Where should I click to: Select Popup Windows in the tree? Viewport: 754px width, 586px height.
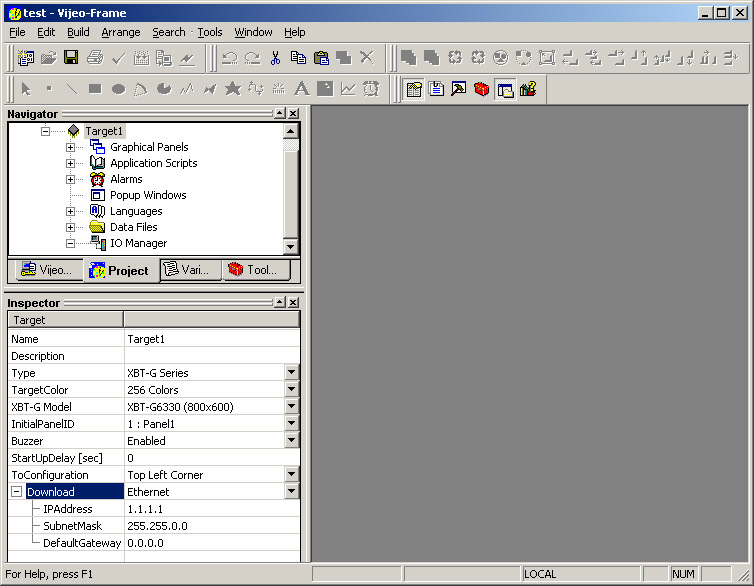pyautogui.click(x=148, y=195)
